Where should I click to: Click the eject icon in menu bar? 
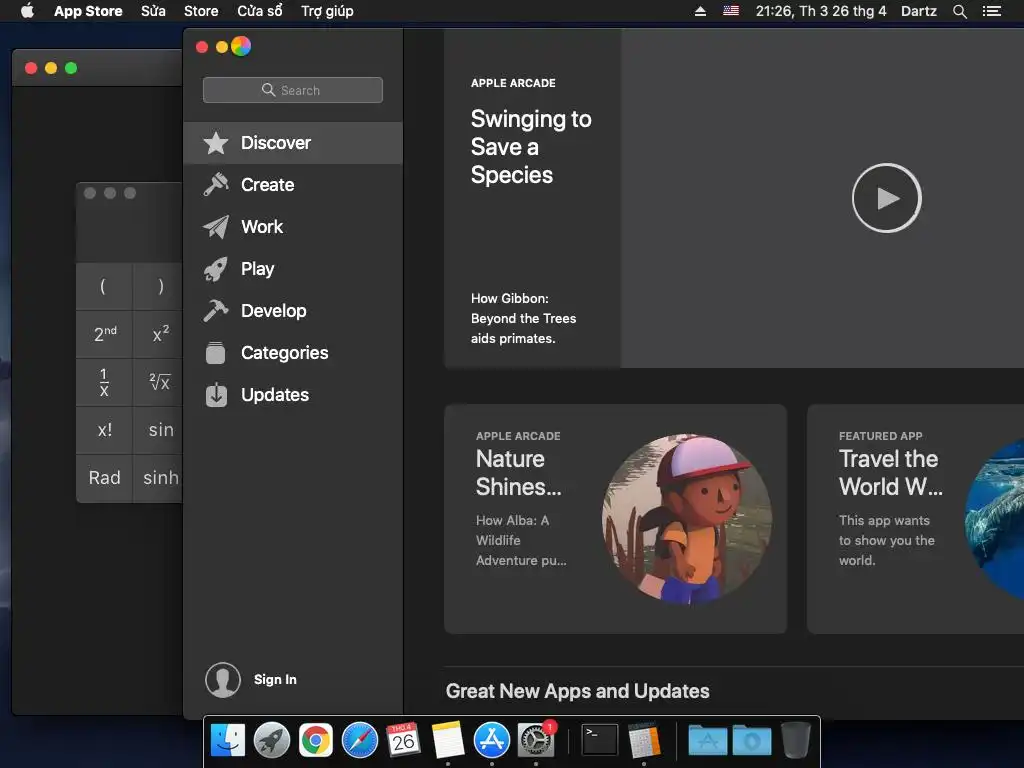pos(700,11)
